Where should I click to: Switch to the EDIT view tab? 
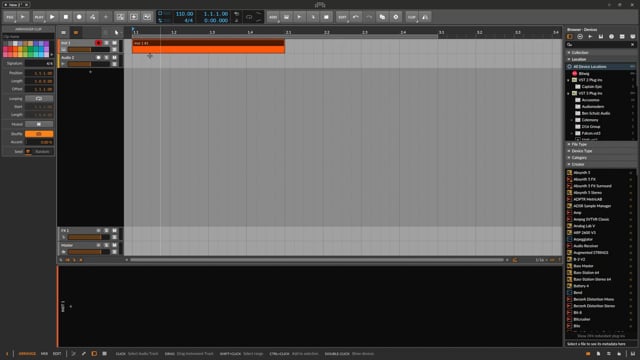click(x=57, y=353)
